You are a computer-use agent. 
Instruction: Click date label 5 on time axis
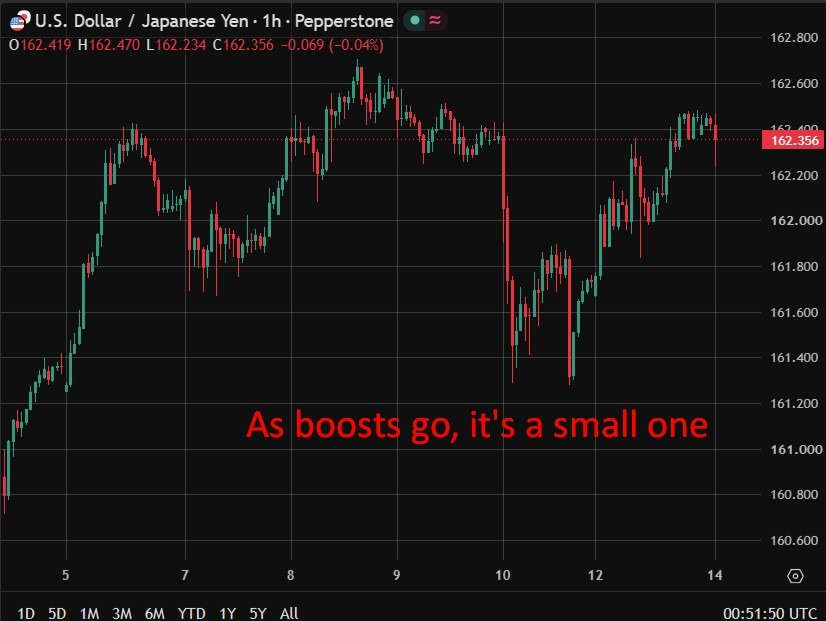point(65,575)
